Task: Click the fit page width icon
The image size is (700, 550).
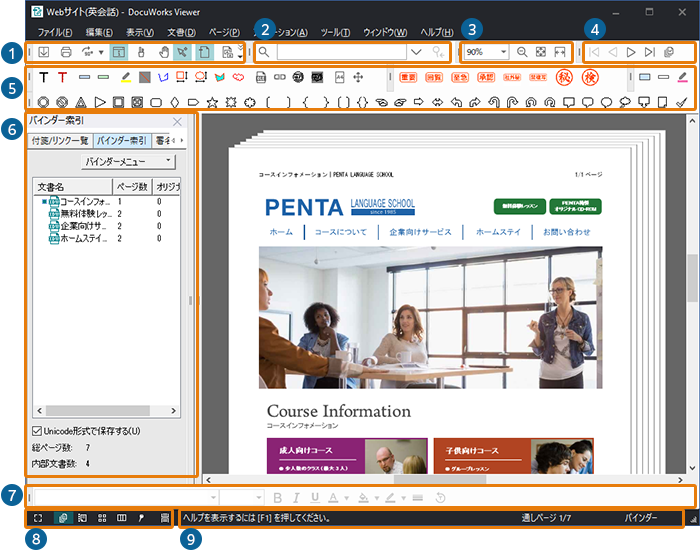Action: point(560,52)
